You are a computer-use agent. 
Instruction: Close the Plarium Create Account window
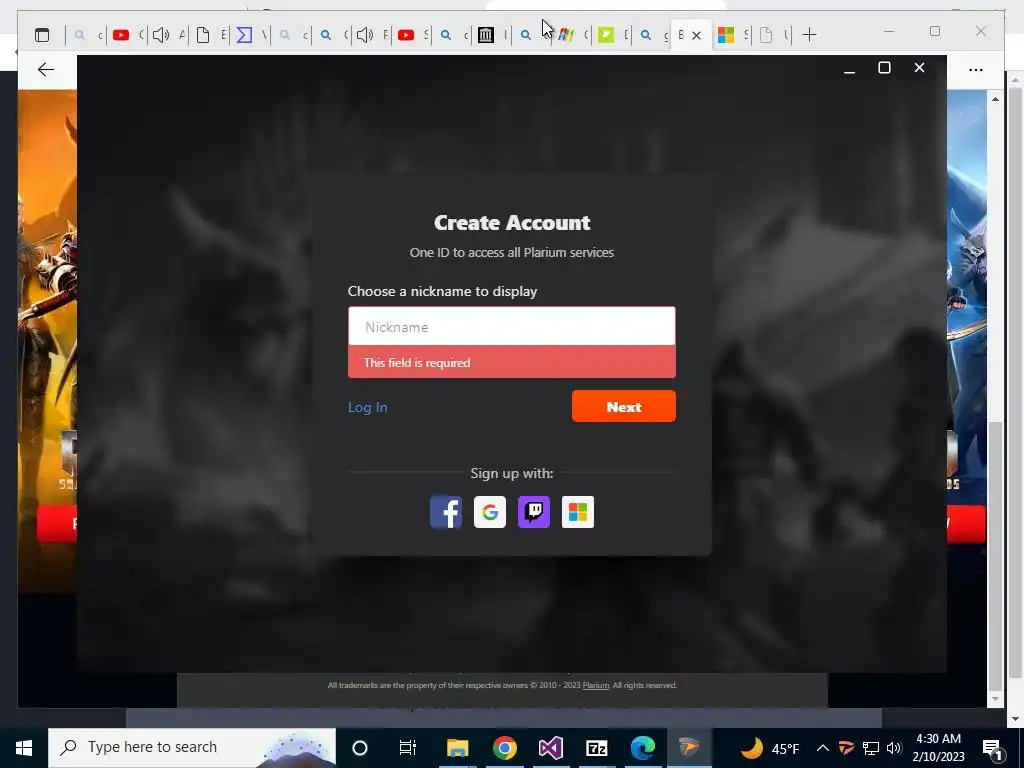click(920, 68)
